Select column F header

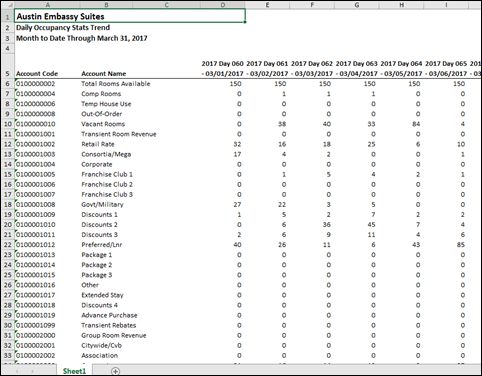312,5
